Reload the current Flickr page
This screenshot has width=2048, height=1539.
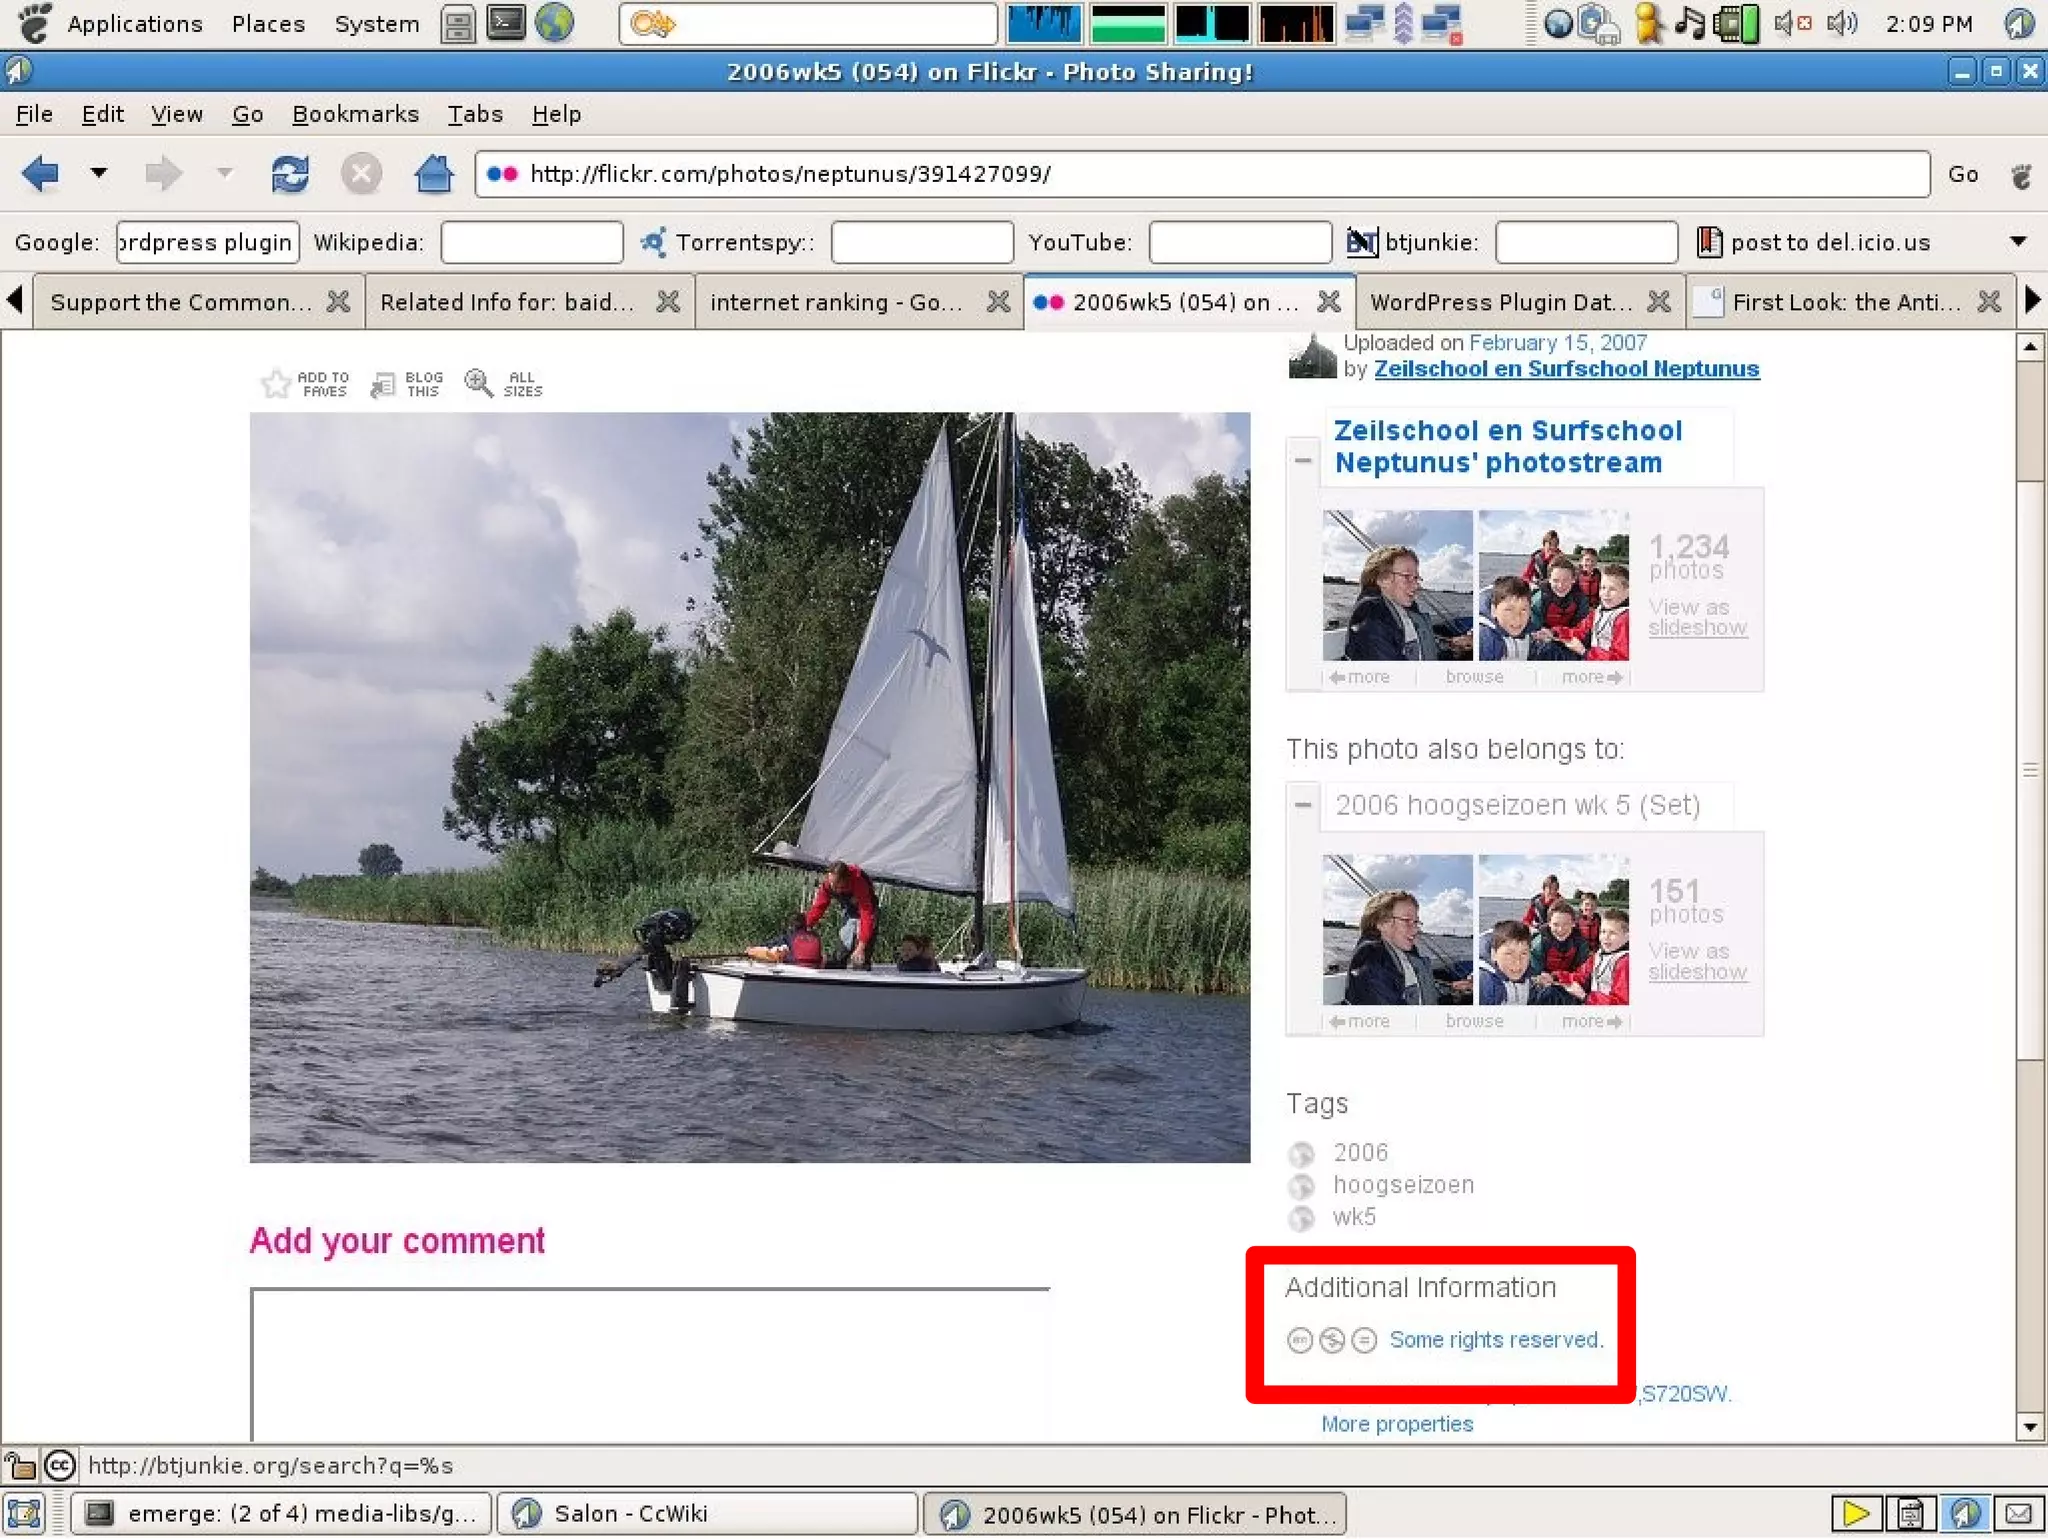[x=290, y=174]
